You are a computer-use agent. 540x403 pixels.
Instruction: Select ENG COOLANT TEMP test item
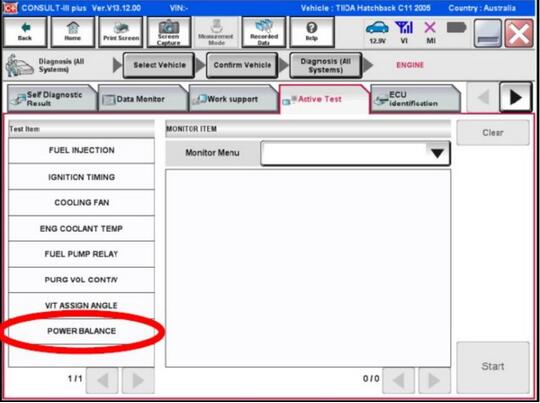[81, 228]
